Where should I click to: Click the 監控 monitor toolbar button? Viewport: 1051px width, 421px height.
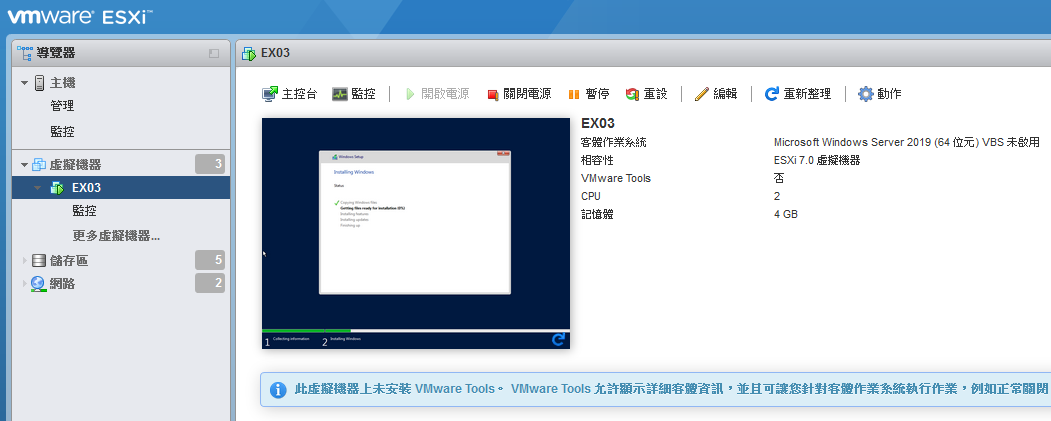[x=354, y=94]
